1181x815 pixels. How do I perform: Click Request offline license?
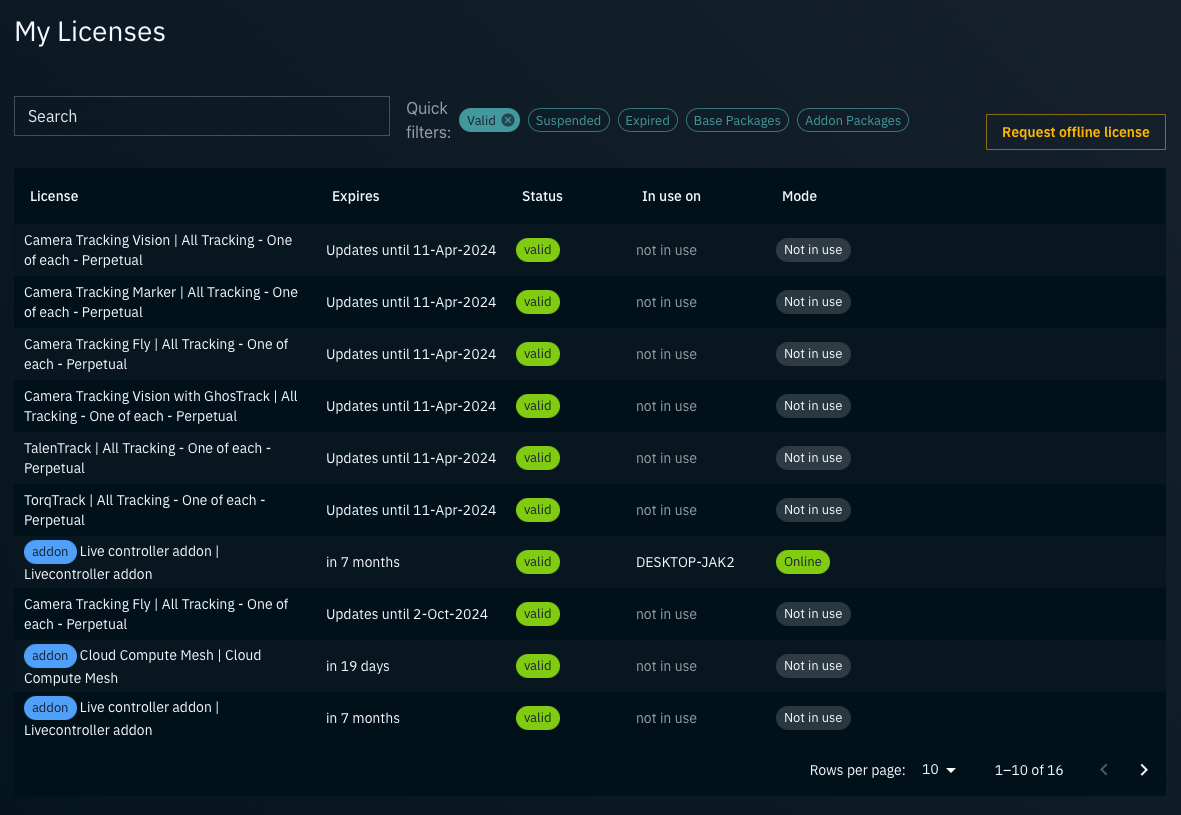tap(1075, 131)
